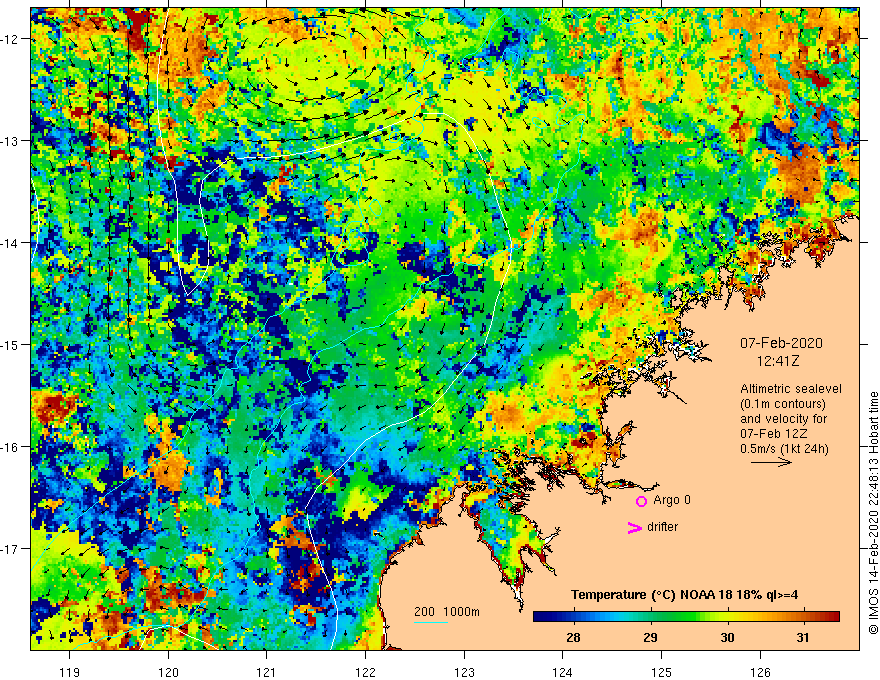The width and height of the screenshot is (880, 680).
Task: Click the 'and velocity for' caption line
Action: (x=783, y=419)
